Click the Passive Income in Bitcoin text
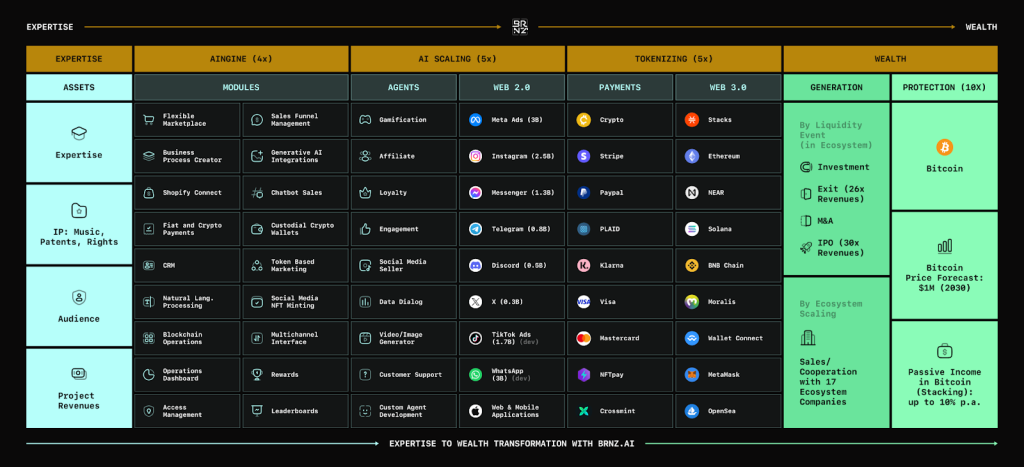 944,387
